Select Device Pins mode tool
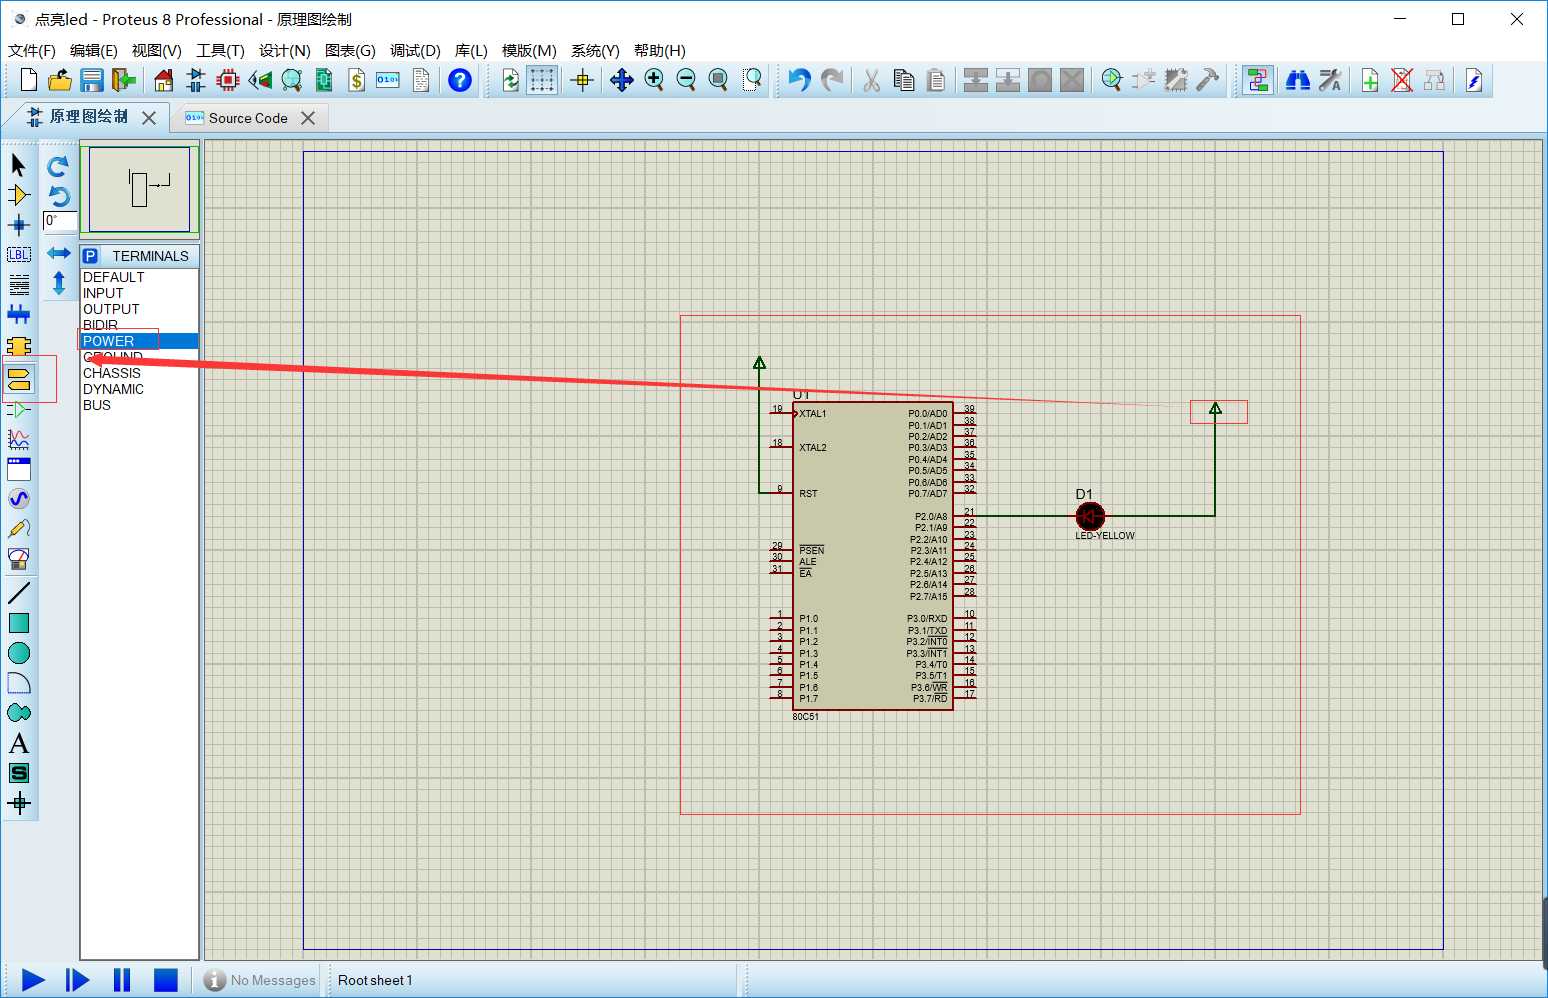The height and width of the screenshot is (998, 1548). [18, 409]
